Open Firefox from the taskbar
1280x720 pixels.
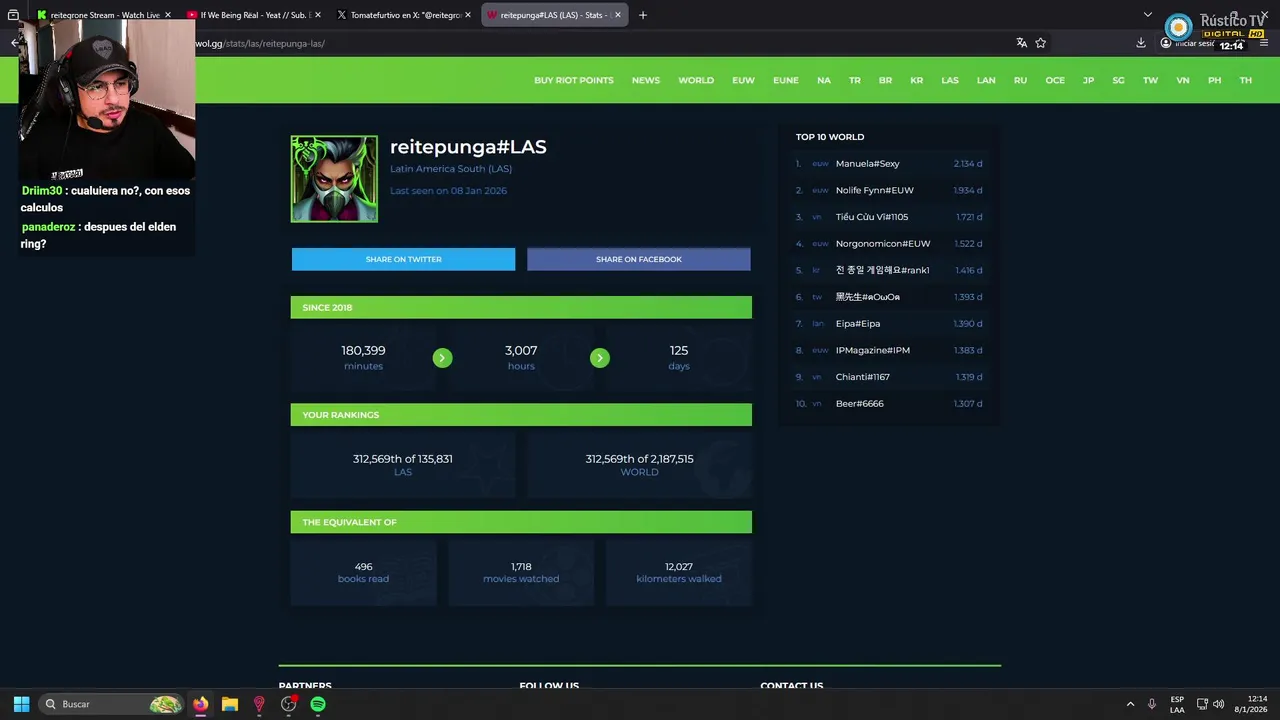(201, 704)
